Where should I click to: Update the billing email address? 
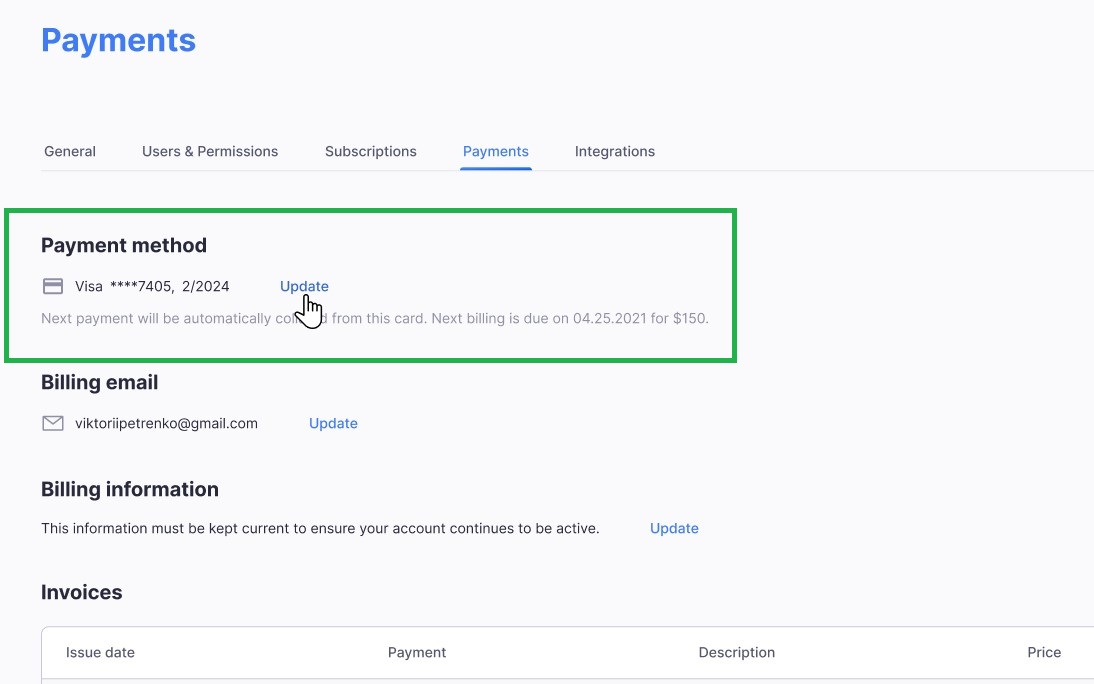pyautogui.click(x=333, y=423)
